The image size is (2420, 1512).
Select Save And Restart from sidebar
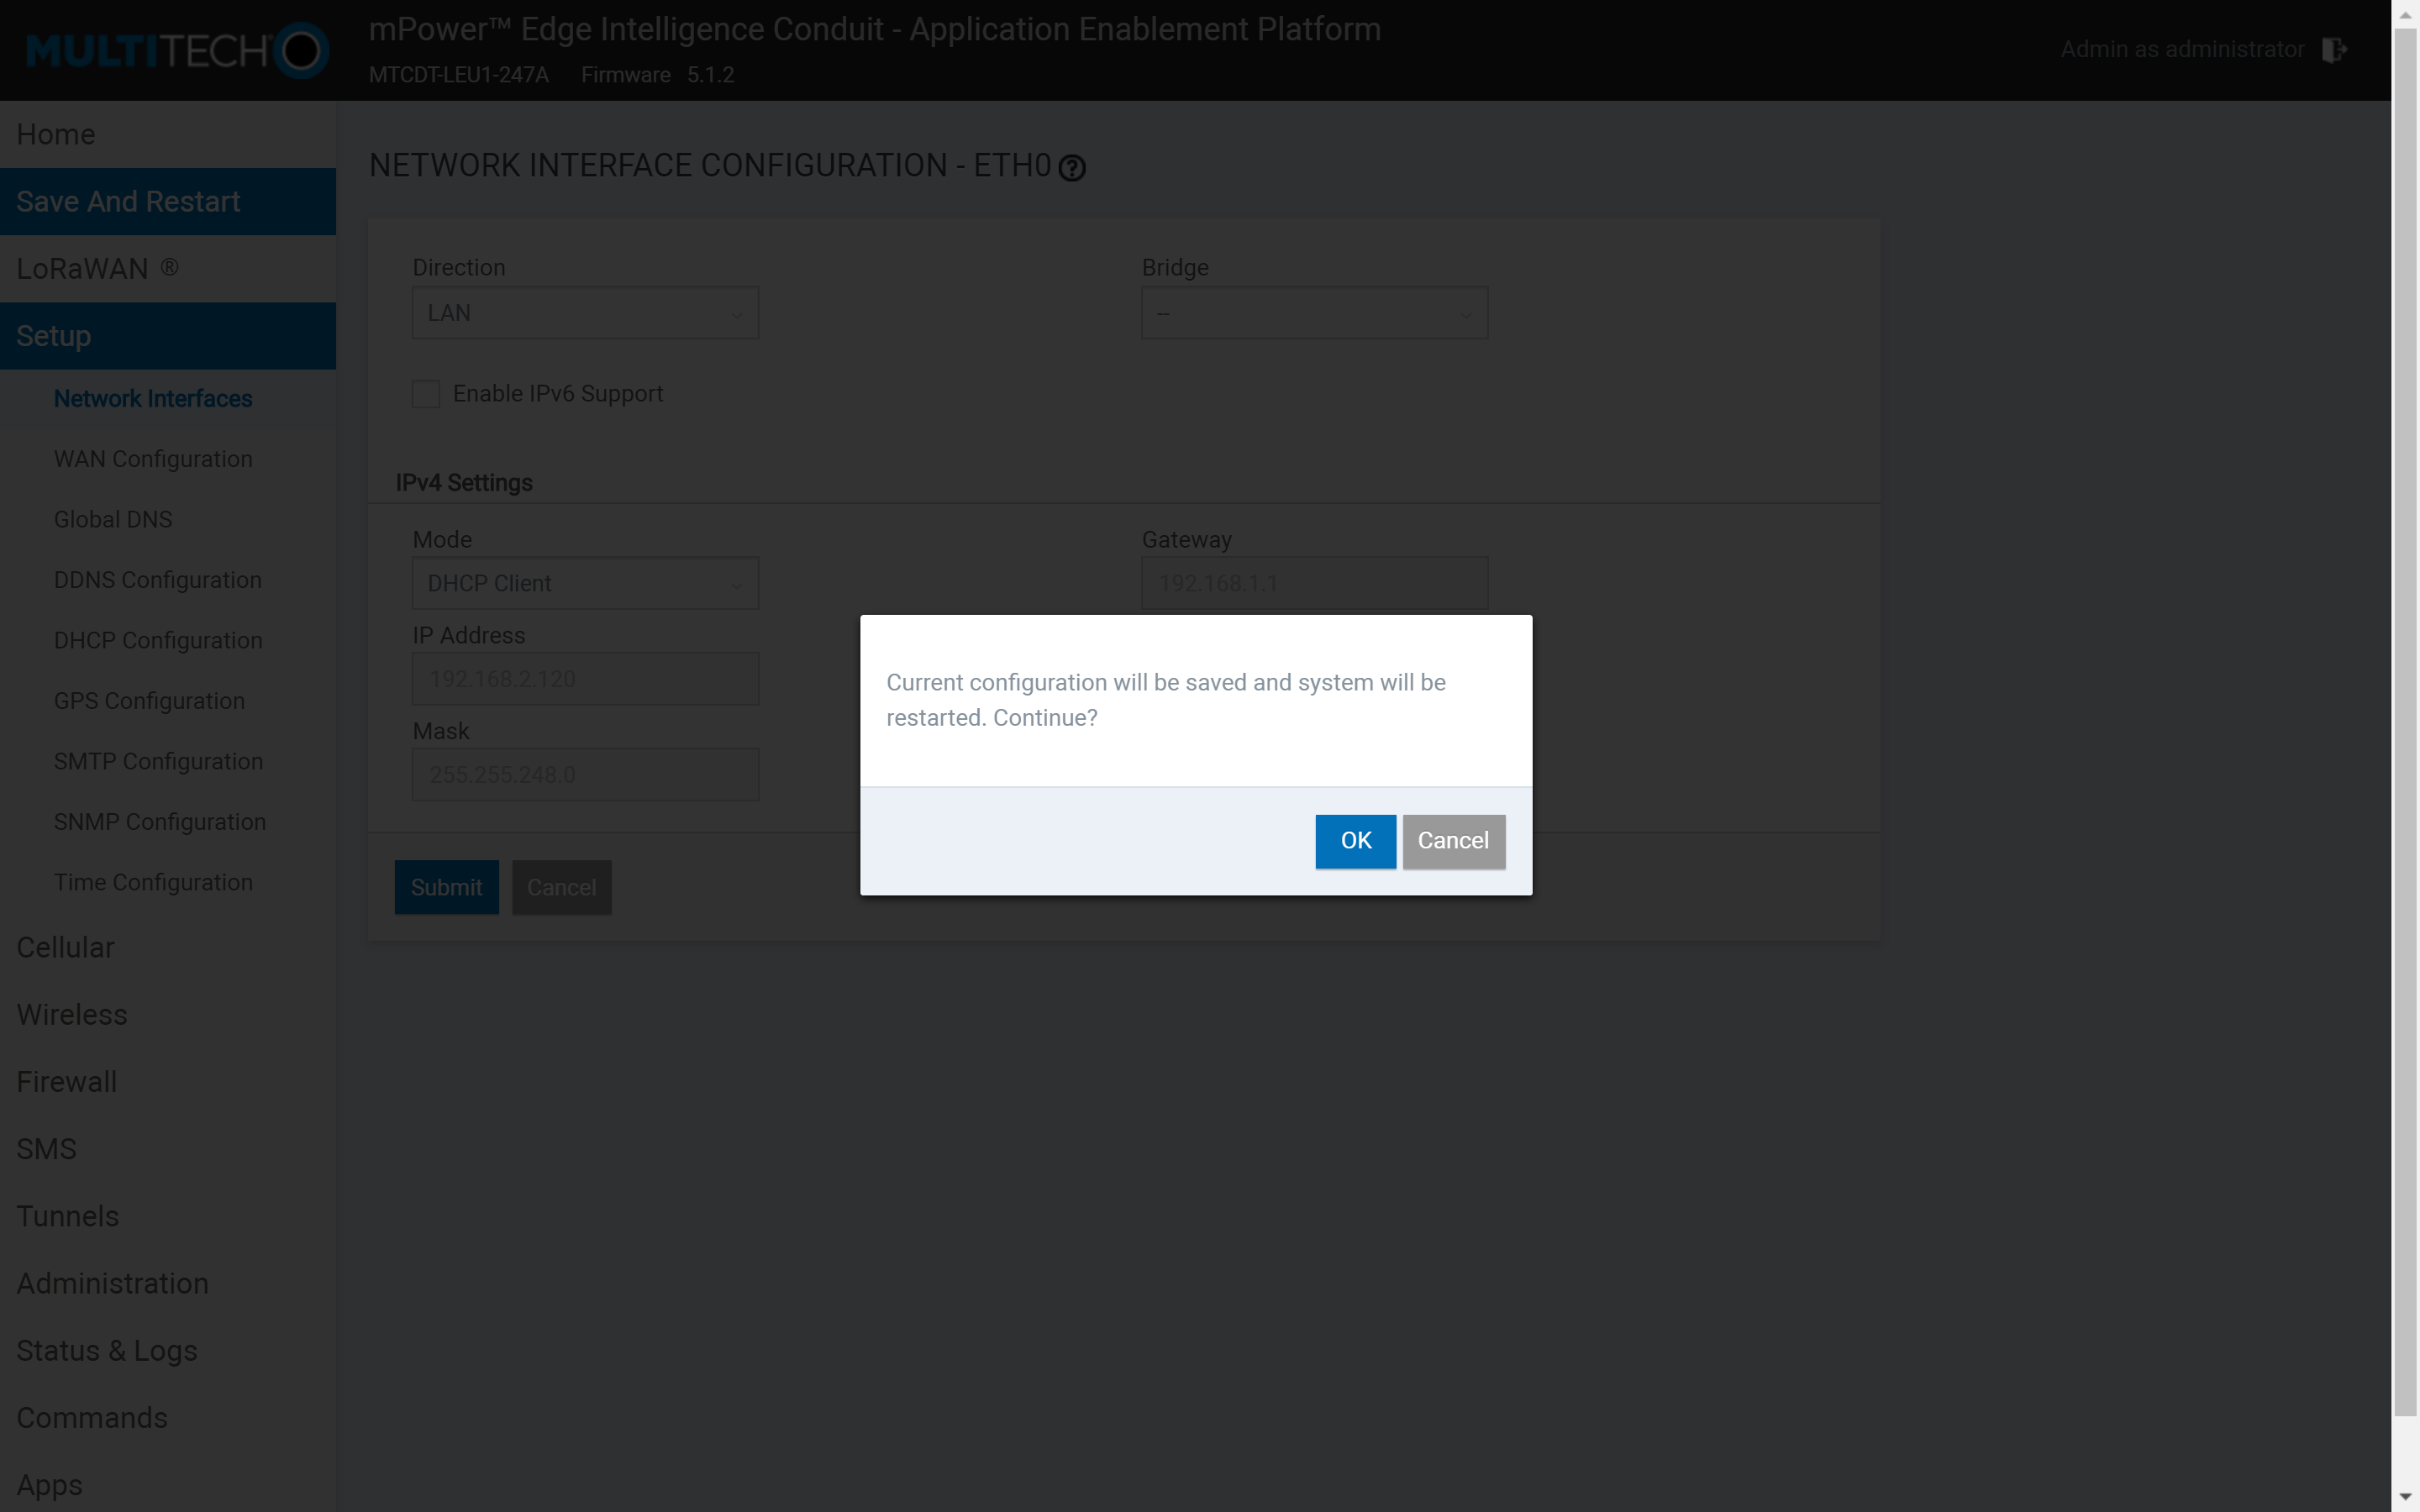[x=127, y=200]
